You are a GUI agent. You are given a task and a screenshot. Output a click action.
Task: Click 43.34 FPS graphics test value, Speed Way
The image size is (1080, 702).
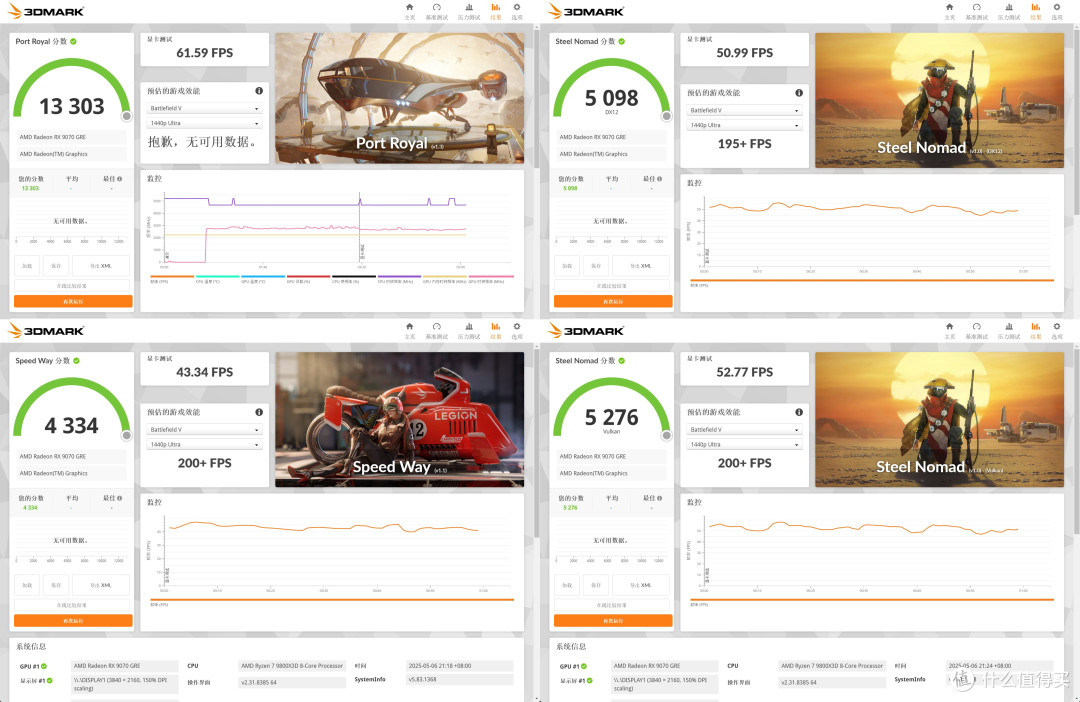pos(205,372)
